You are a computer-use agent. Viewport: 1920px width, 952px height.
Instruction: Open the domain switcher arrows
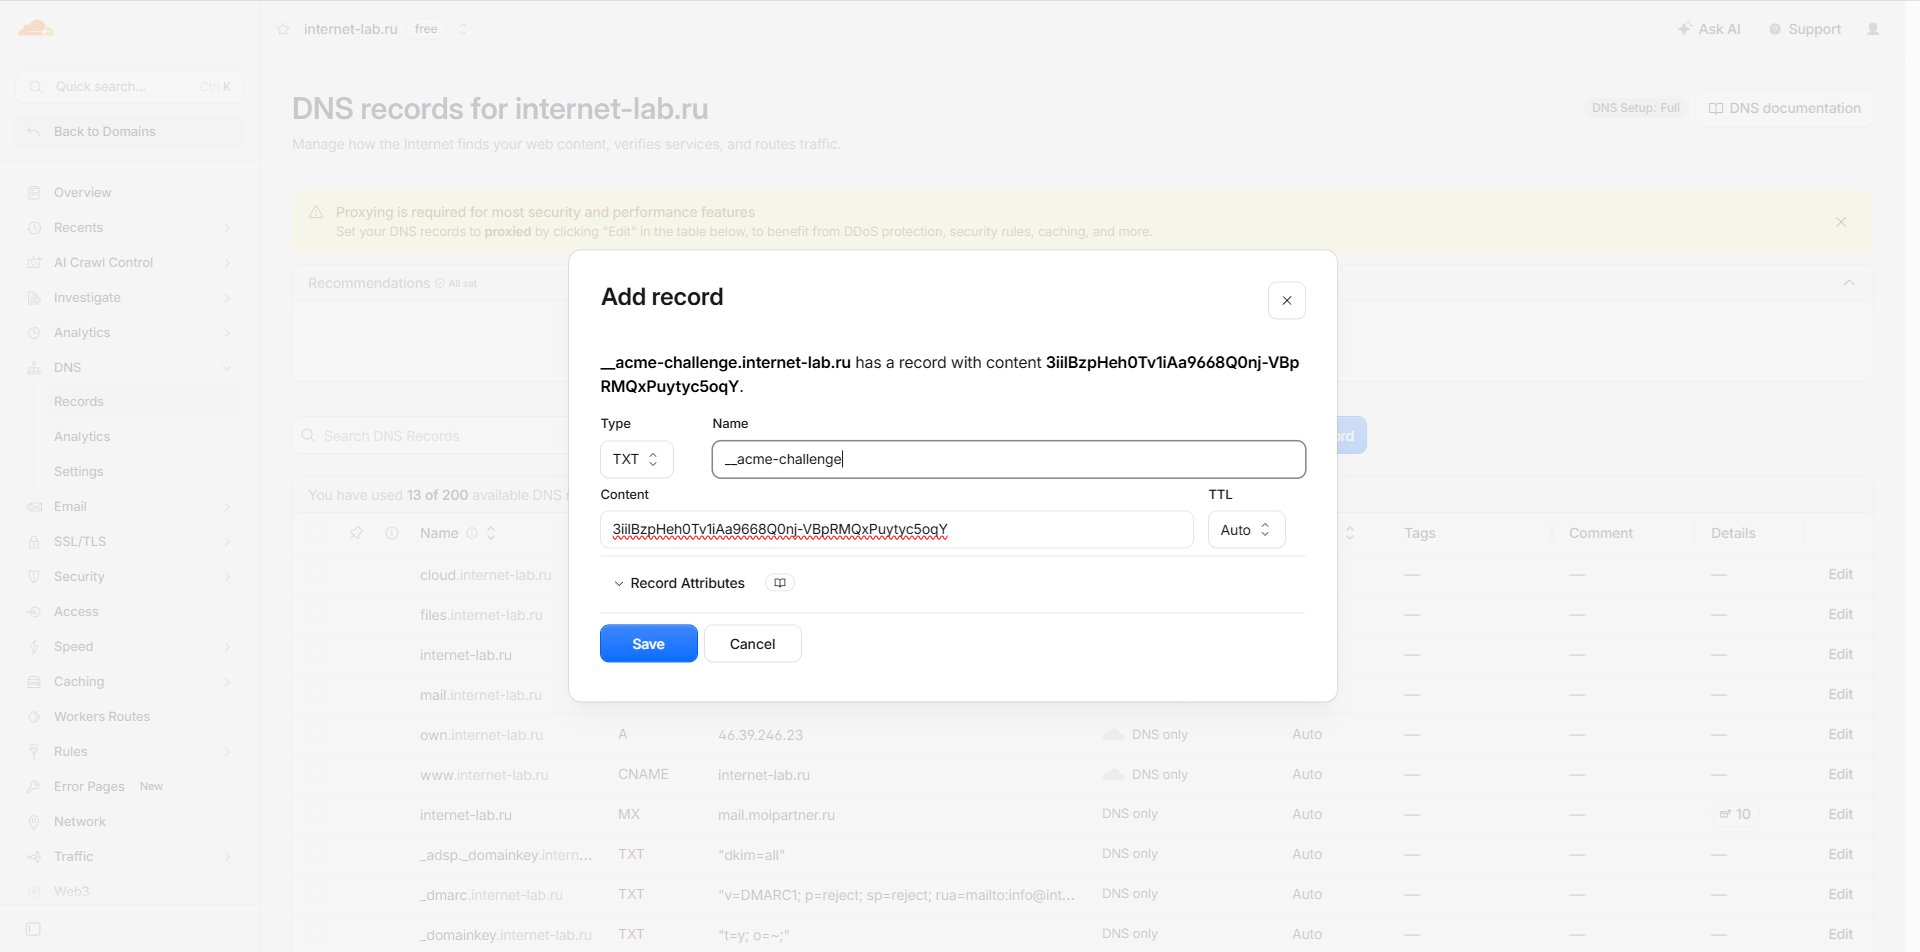[x=463, y=29]
